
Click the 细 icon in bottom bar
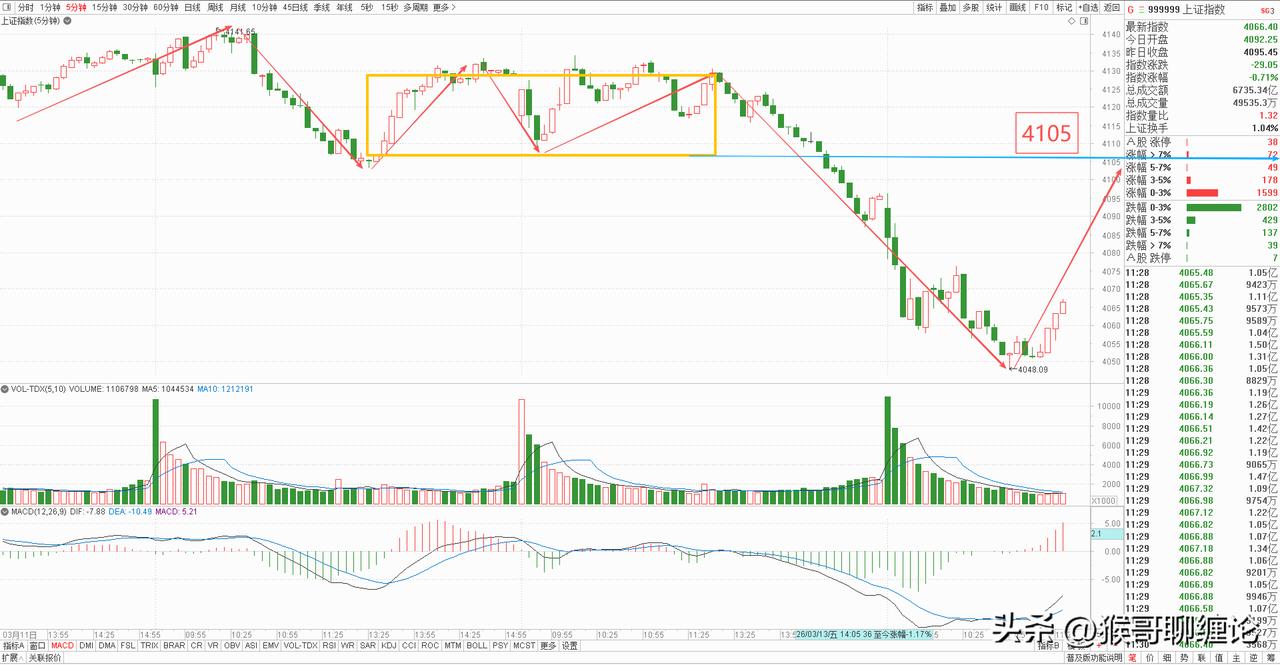pos(1167,658)
